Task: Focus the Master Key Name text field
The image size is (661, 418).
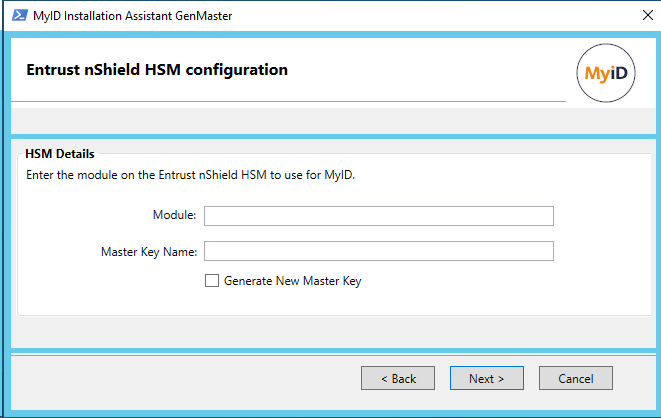Action: (x=379, y=251)
